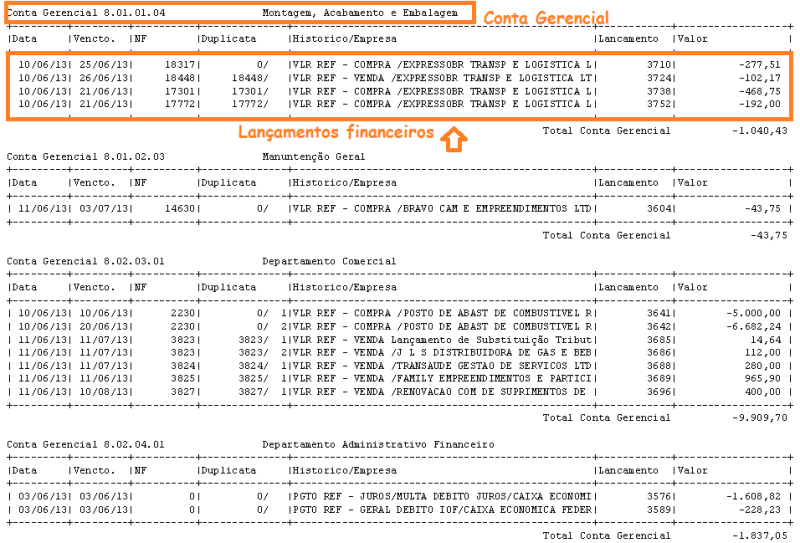Select lançamento number 3738
This screenshot has height=543, width=800.
659,91
